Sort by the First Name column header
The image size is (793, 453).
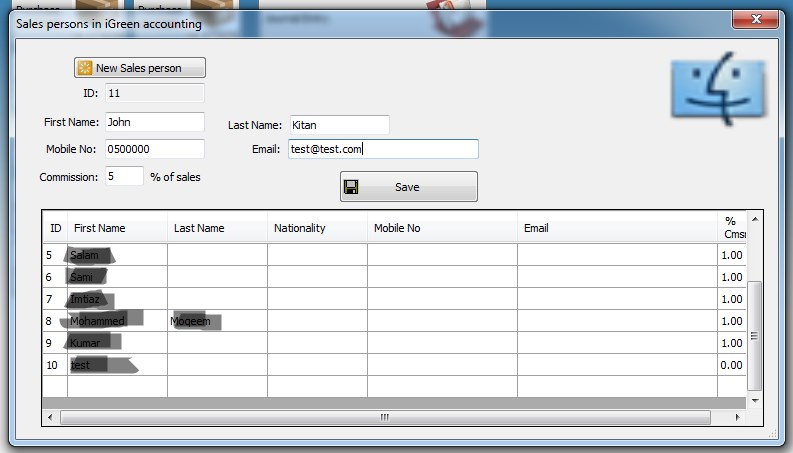click(117, 228)
